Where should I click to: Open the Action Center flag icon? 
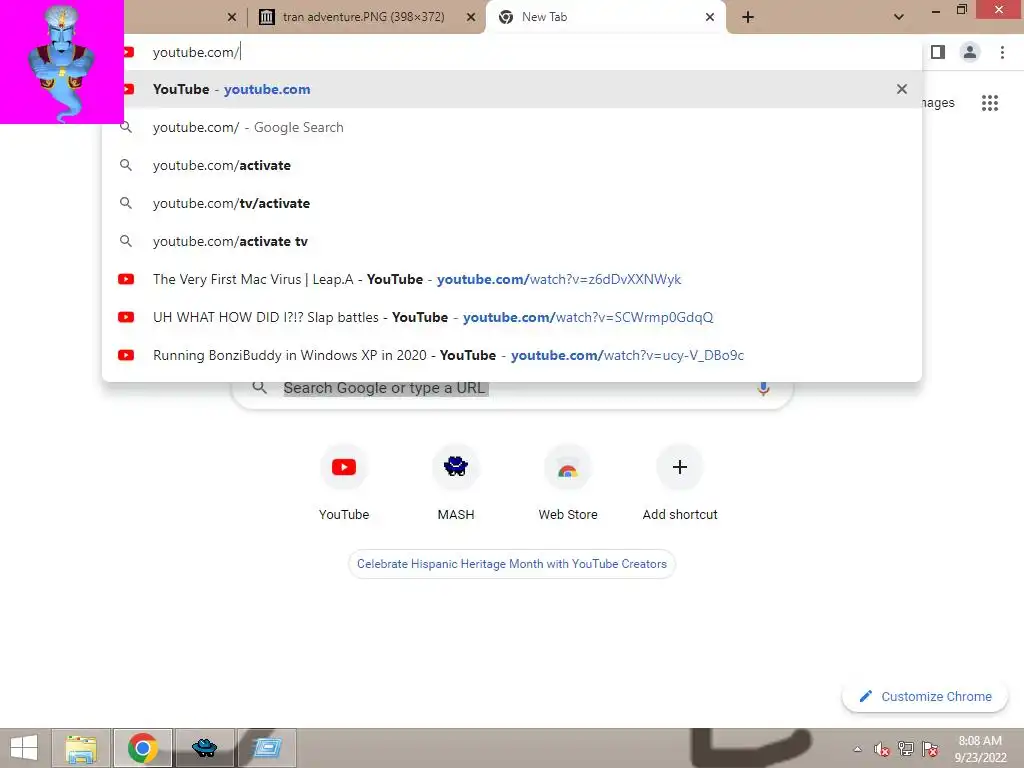[x=930, y=749]
